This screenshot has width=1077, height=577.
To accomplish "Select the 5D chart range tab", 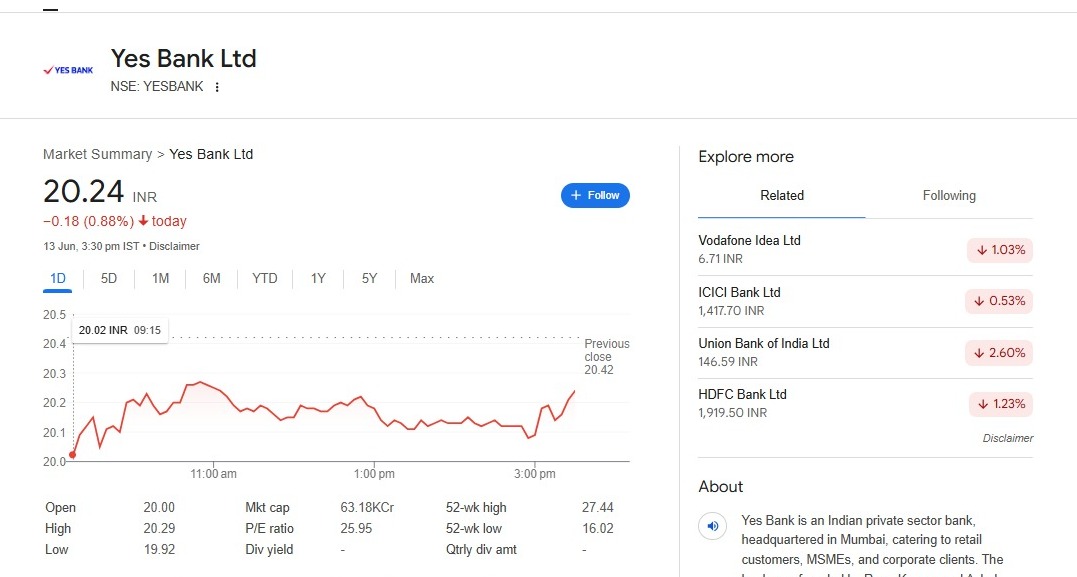I will pyautogui.click(x=109, y=279).
